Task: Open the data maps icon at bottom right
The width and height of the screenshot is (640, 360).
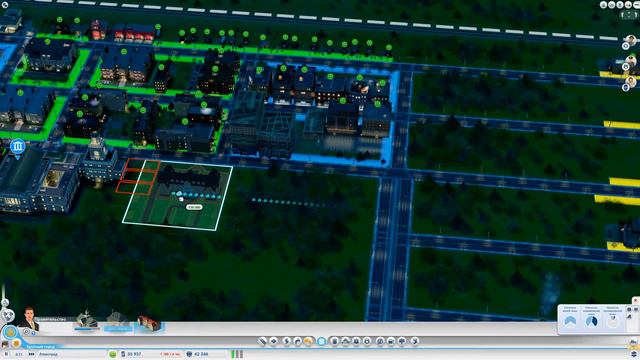Action: point(633,342)
